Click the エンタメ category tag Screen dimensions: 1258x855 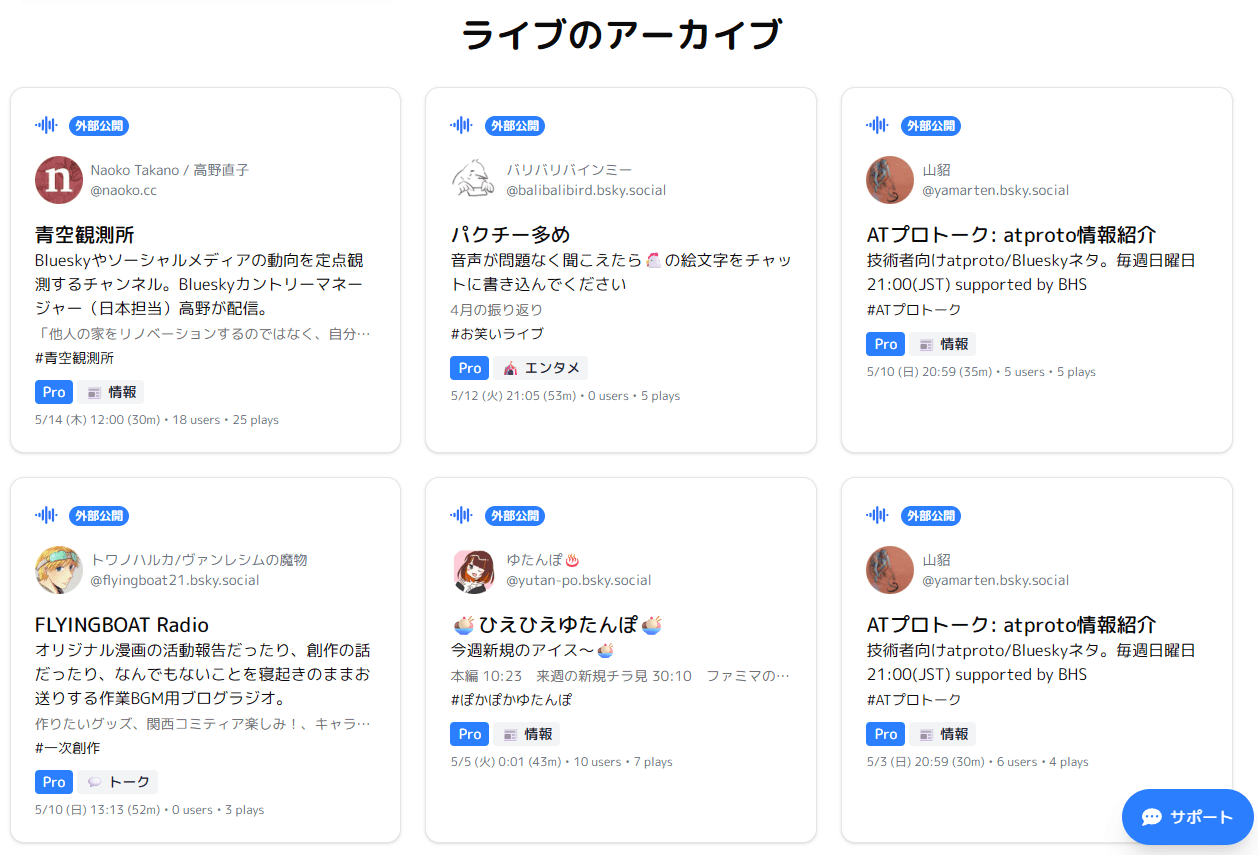541,368
